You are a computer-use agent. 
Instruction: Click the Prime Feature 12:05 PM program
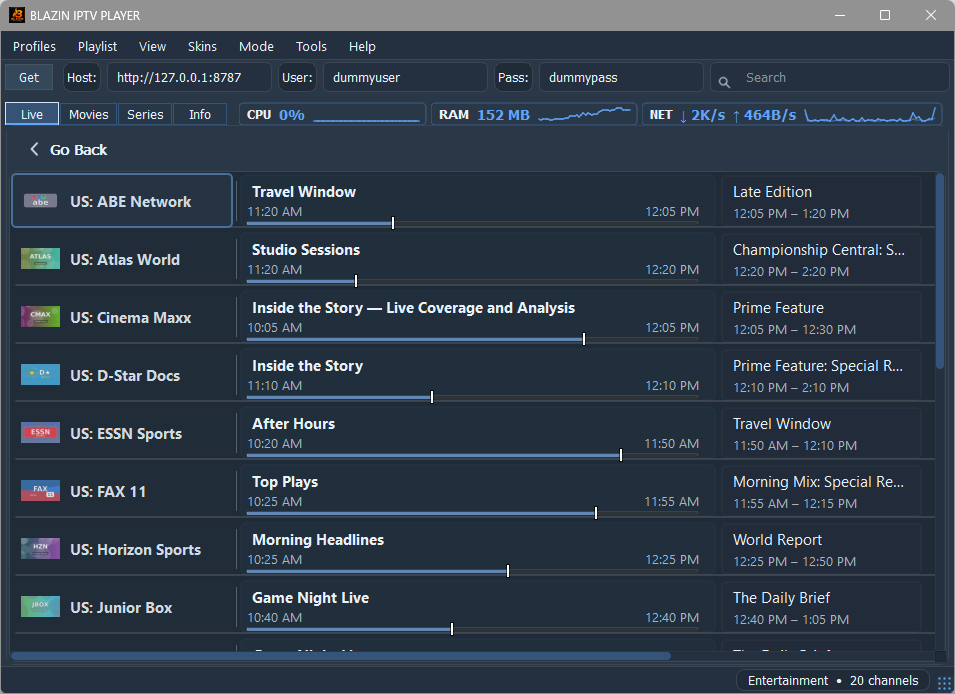point(821,317)
